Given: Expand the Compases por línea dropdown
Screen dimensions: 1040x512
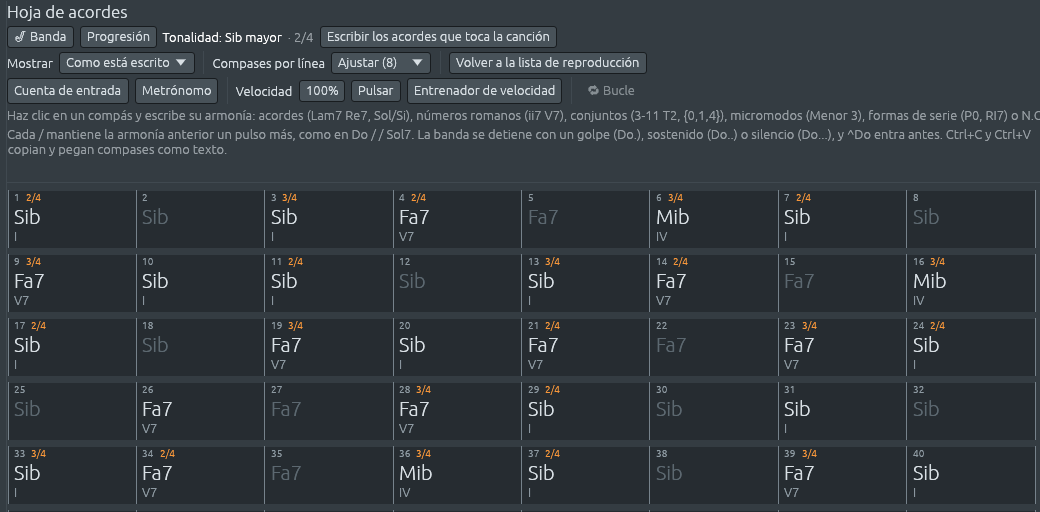Looking at the screenshot, I should coord(381,63).
